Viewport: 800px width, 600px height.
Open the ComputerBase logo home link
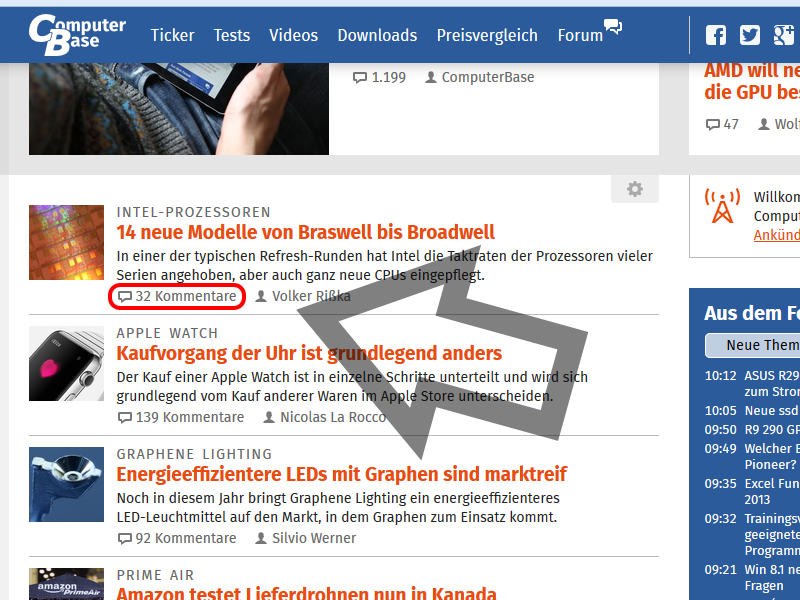pos(77,35)
